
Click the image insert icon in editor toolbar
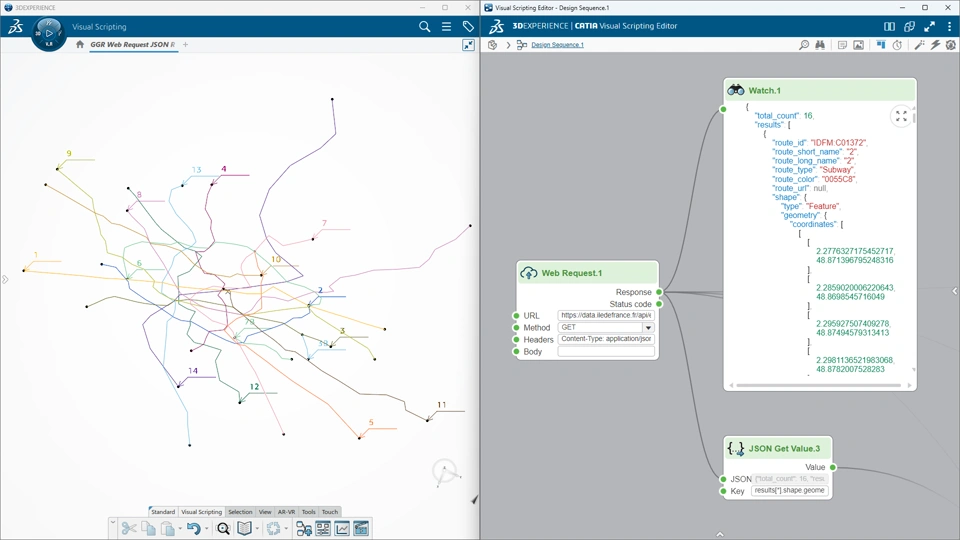[x=858, y=45]
